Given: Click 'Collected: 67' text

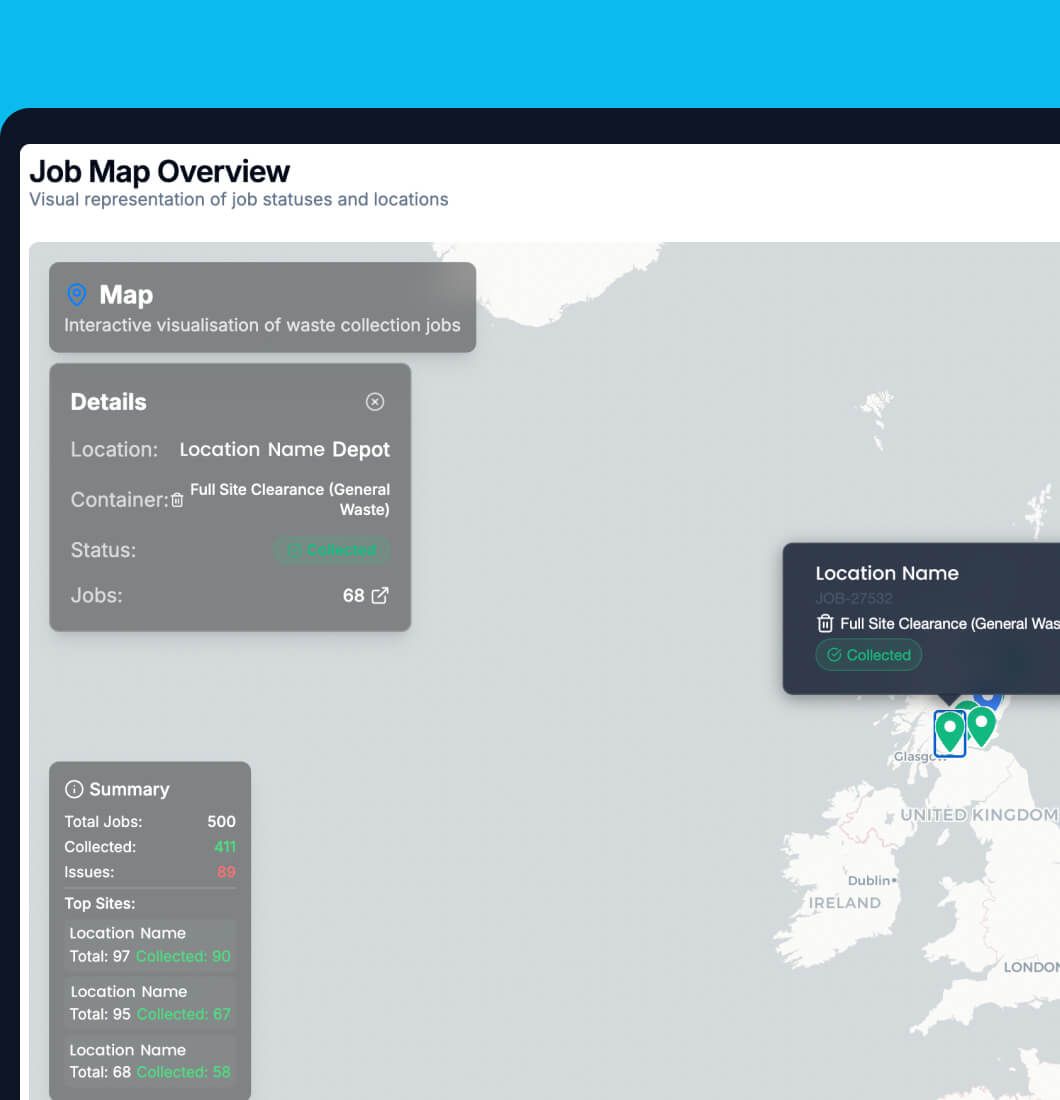Looking at the screenshot, I should [183, 1014].
